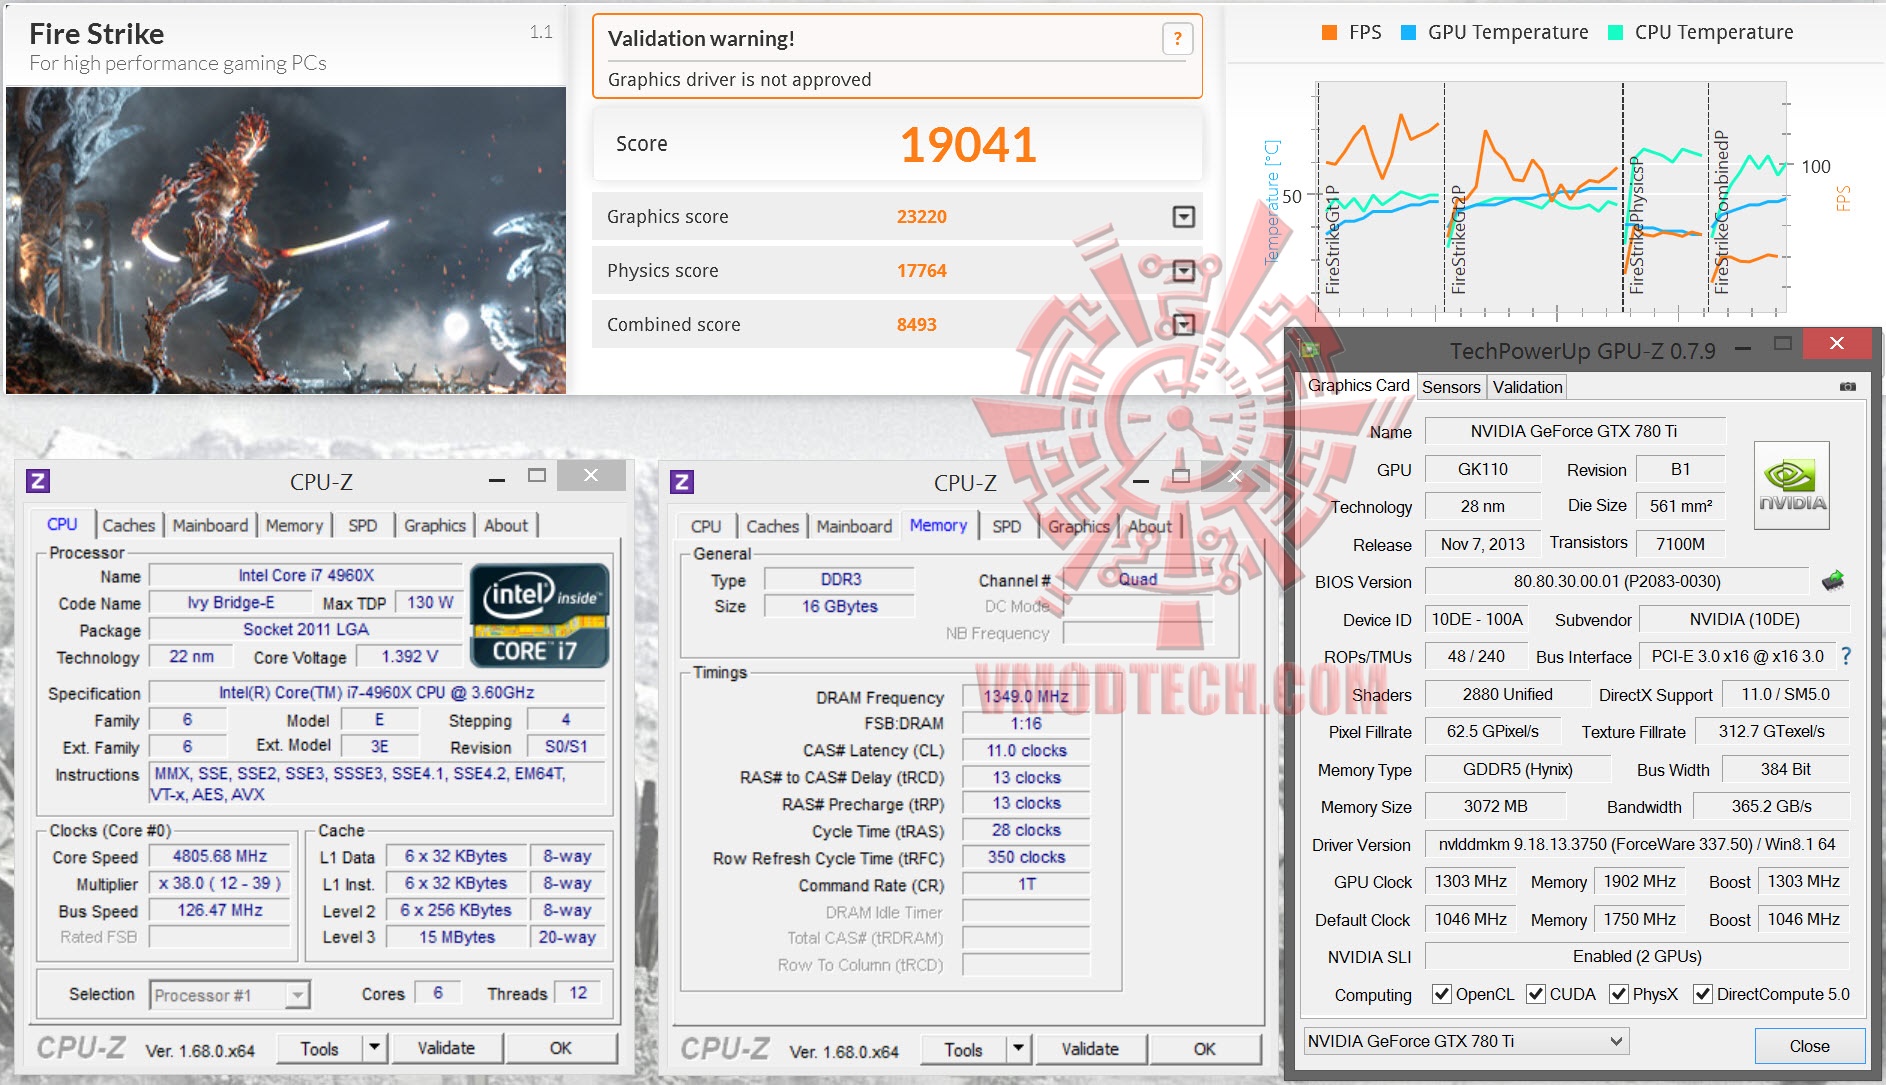The height and width of the screenshot is (1085, 1886).
Task: Click the CAS# Latency value 11.0 clocks
Action: point(1025,750)
